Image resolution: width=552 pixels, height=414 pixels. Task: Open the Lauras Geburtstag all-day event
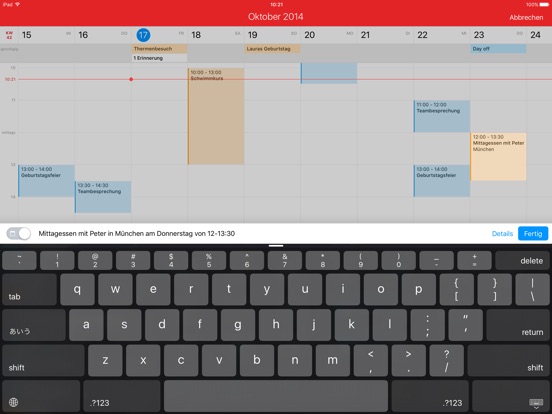coord(272,49)
